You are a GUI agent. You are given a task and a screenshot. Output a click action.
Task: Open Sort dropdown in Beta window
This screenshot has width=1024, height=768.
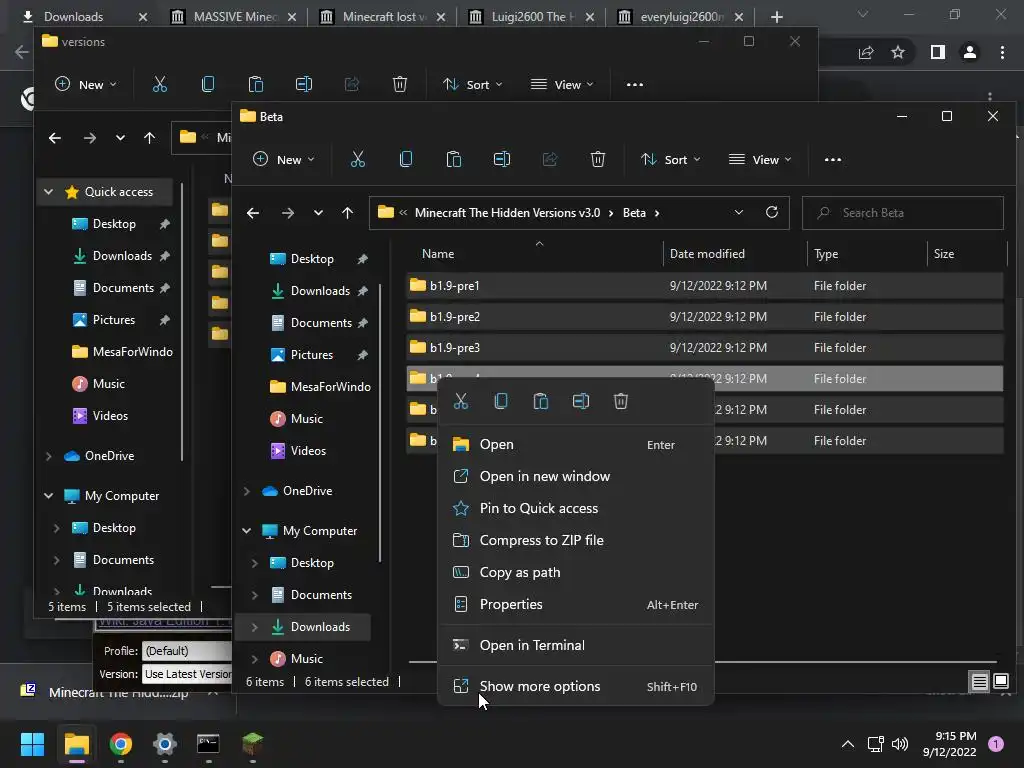(671, 160)
